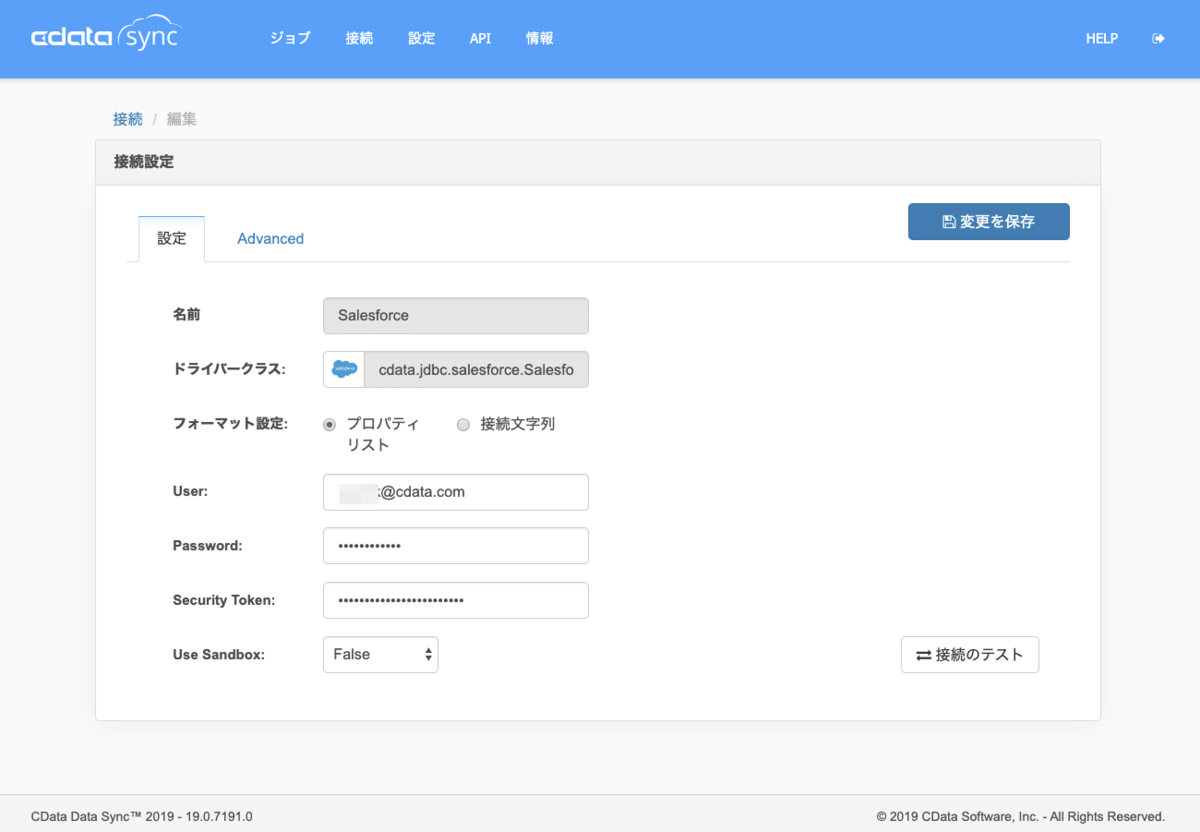Open the API menu item

pyautogui.click(x=480, y=39)
